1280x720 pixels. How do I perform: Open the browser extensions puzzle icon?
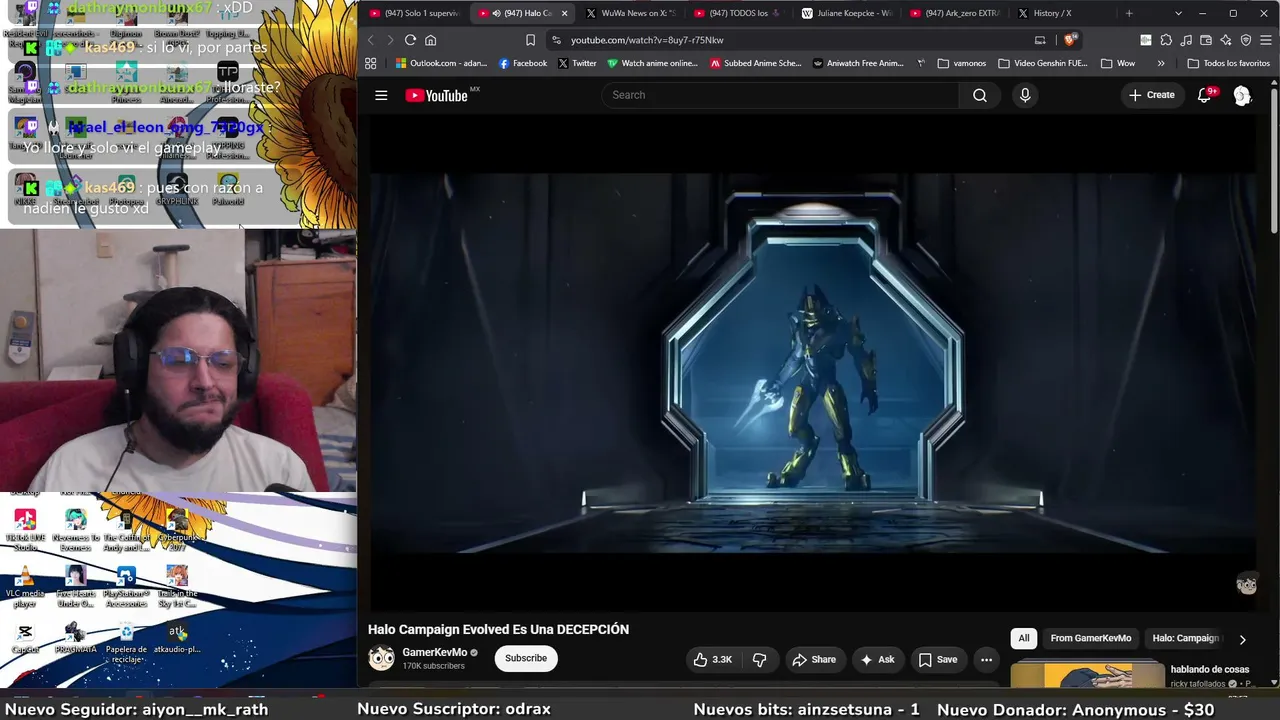click(1165, 40)
